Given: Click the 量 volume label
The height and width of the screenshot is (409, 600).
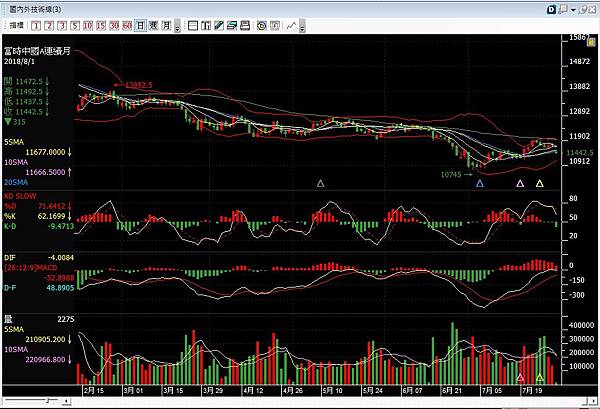Looking at the screenshot, I should click(8, 319).
